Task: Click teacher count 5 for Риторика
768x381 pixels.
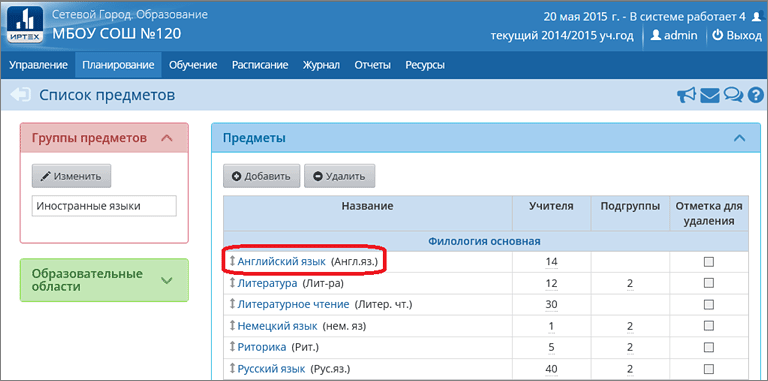Action: pyautogui.click(x=552, y=347)
